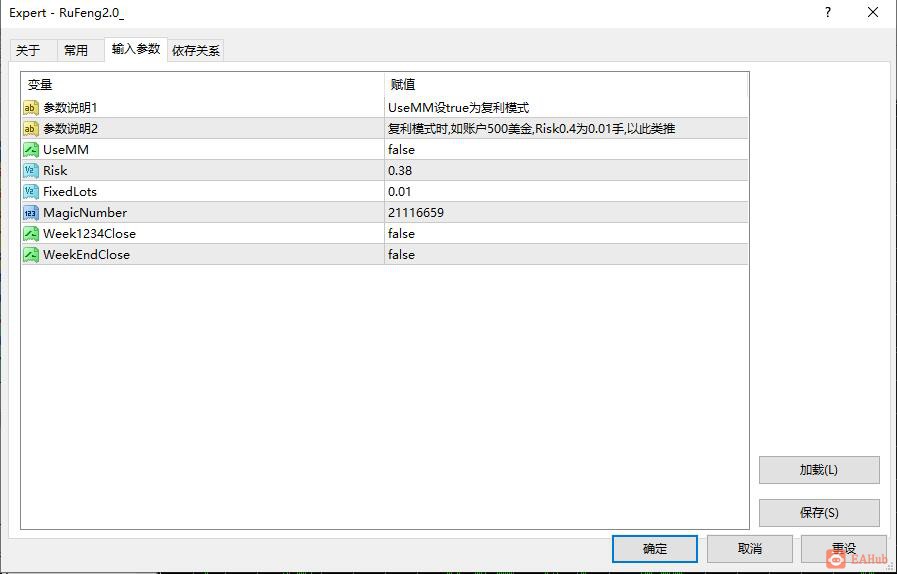This screenshot has width=897, height=574.
Task: Click the 重设 button
Action: tap(844, 549)
